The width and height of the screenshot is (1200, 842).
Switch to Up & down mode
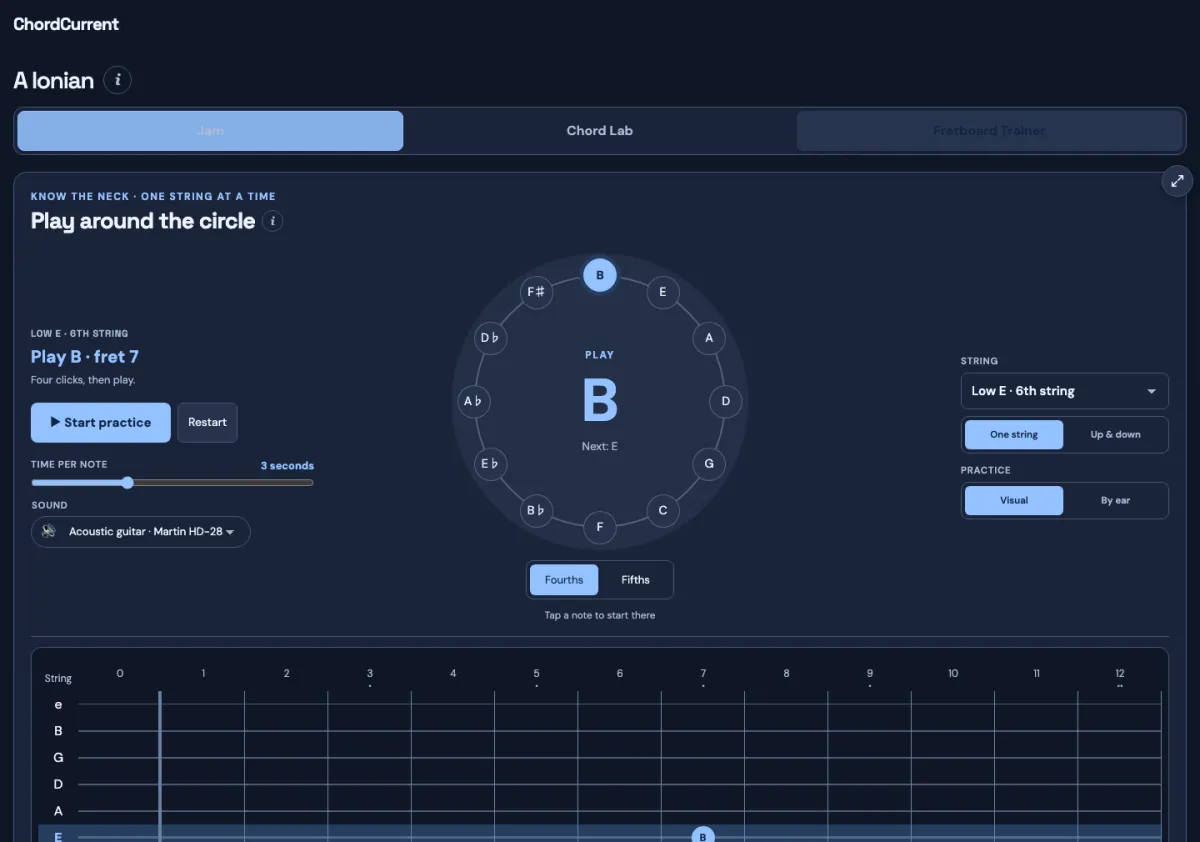(x=1115, y=435)
